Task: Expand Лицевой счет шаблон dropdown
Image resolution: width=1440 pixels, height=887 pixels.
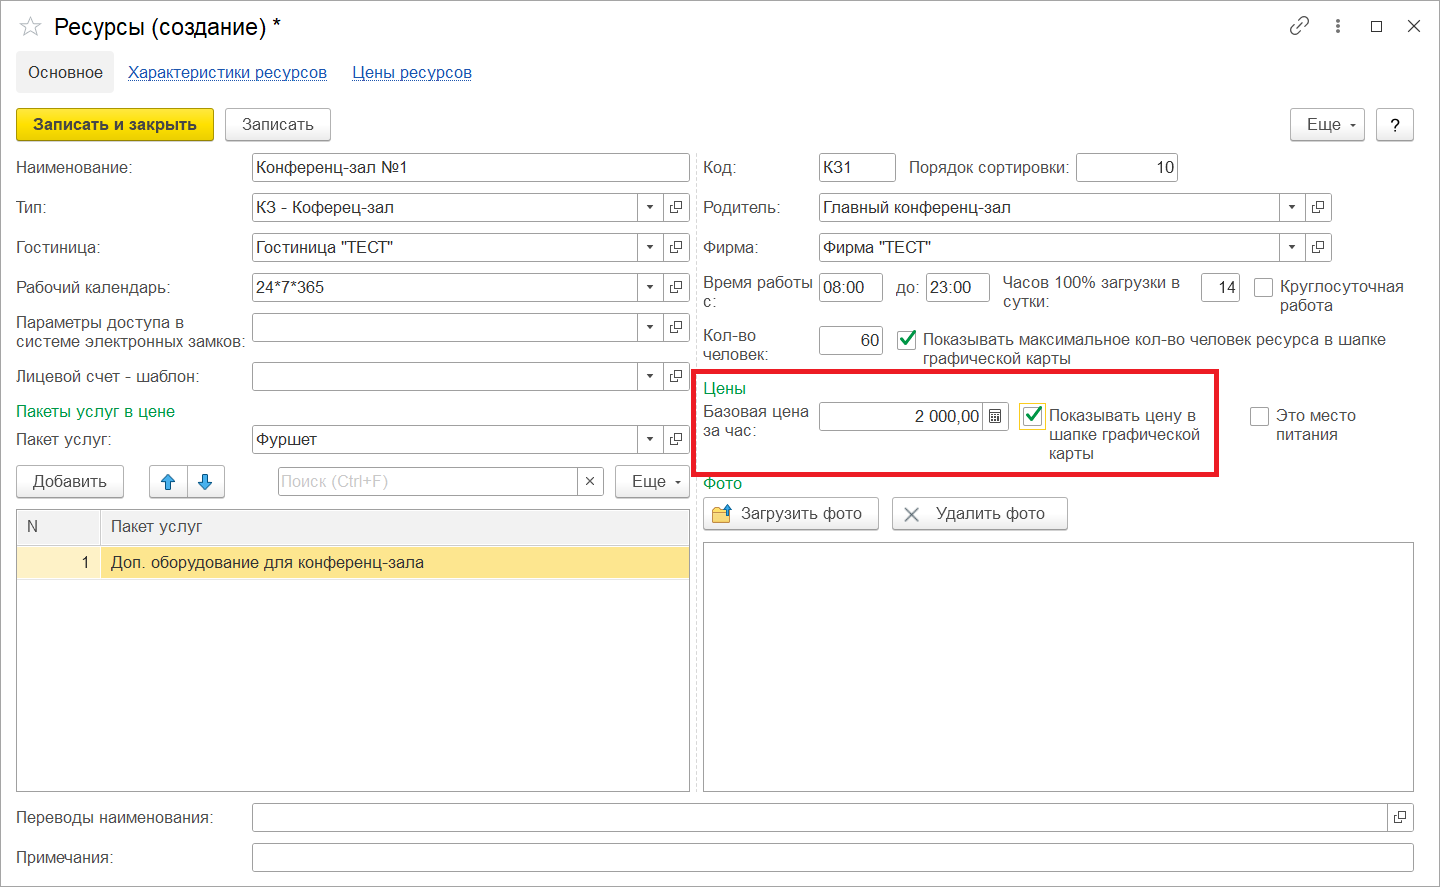Action: coord(650,376)
